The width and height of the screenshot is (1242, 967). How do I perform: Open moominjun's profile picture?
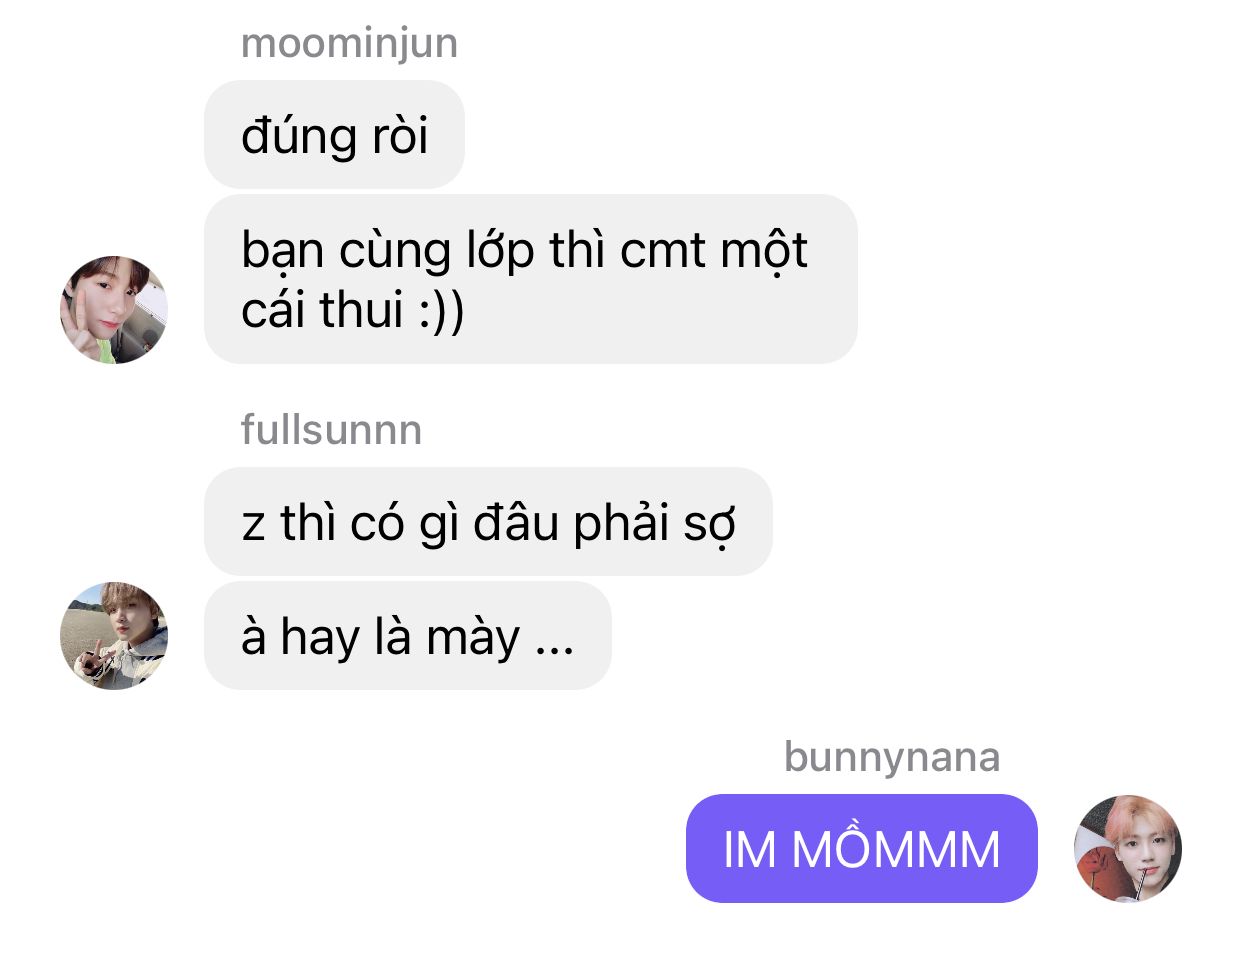click(x=114, y=309)
